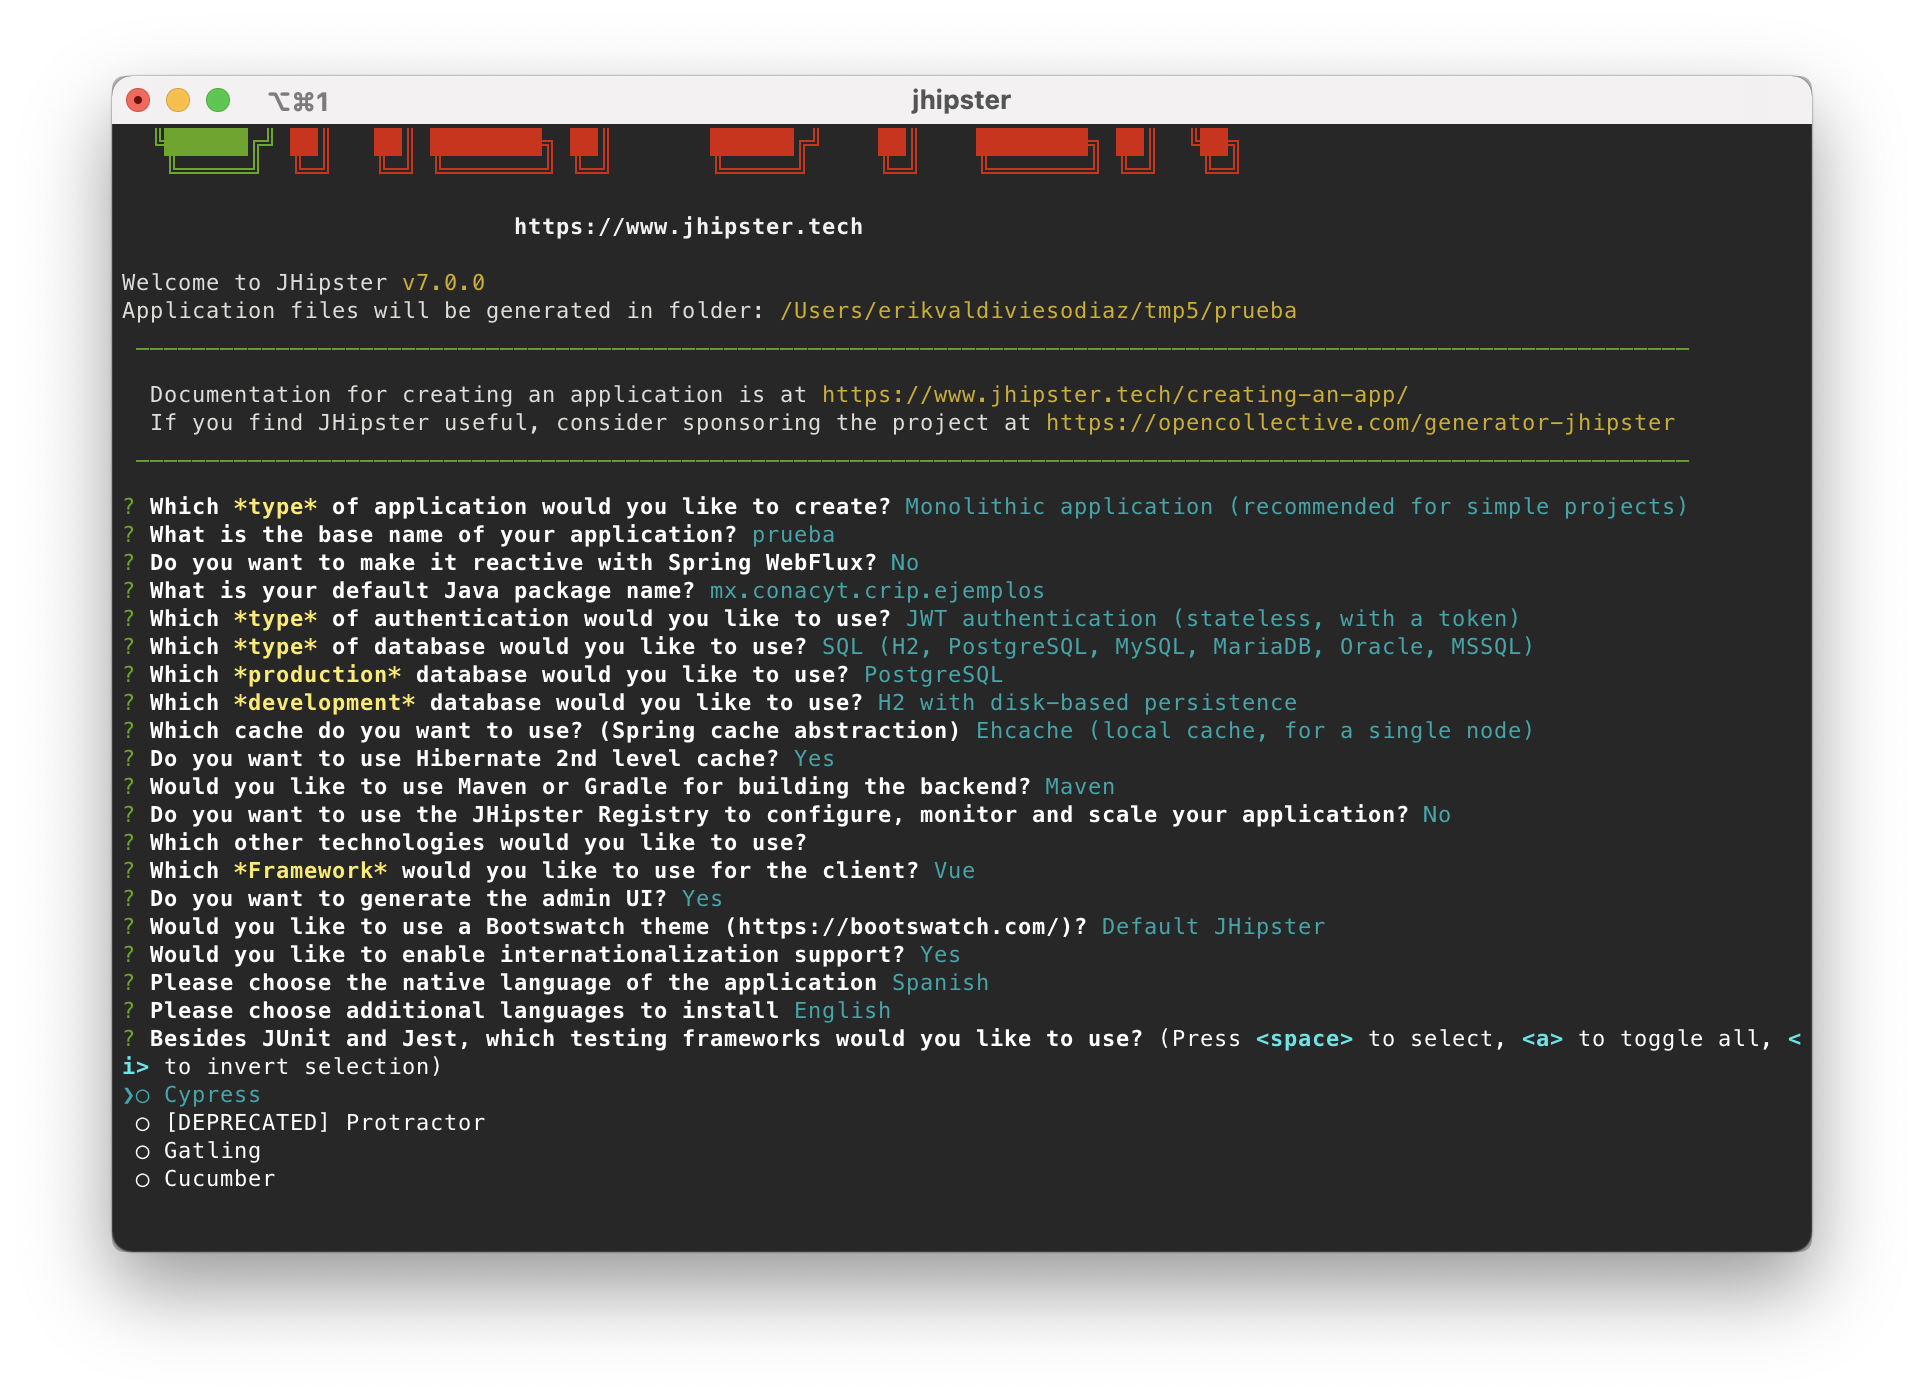Open the https://www.jhipster.tech link

tap(688, 227)
